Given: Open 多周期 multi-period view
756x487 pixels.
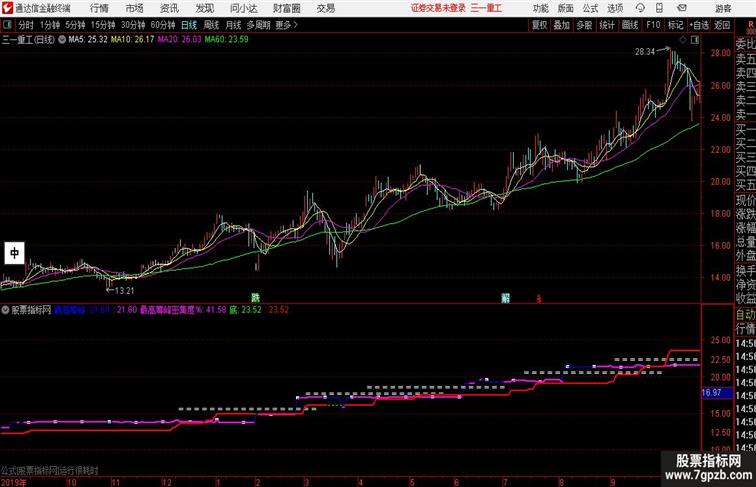Looking at the screenshot, I should [x=258, y=25].
